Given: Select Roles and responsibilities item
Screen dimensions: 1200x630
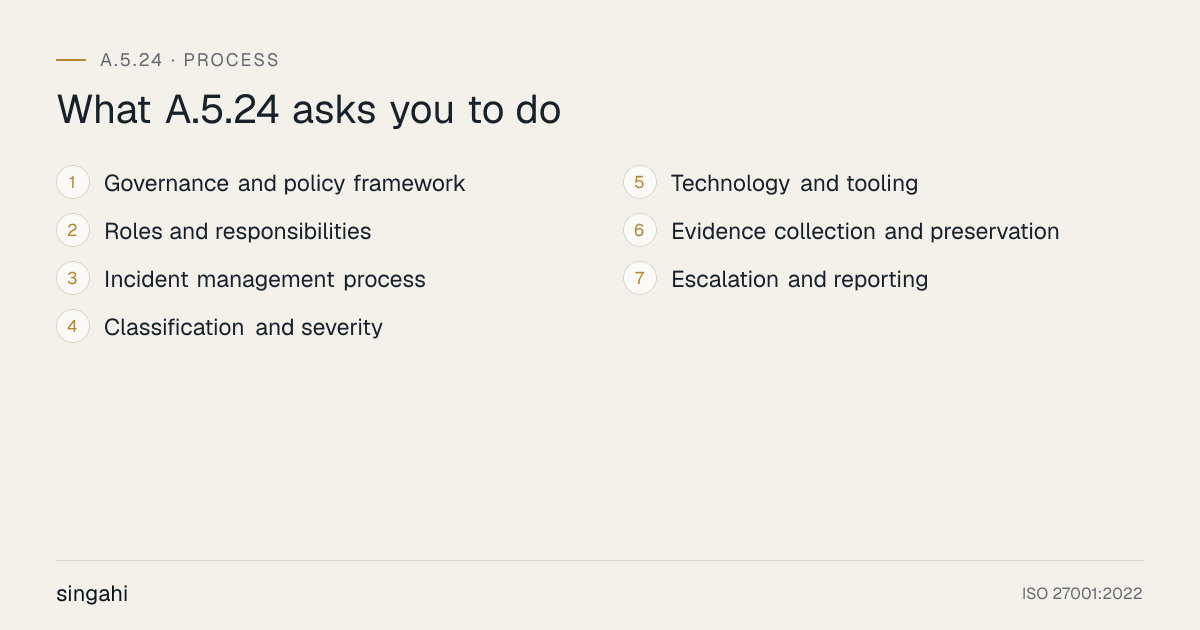Looking at the screenshot, I should point(238,232).
